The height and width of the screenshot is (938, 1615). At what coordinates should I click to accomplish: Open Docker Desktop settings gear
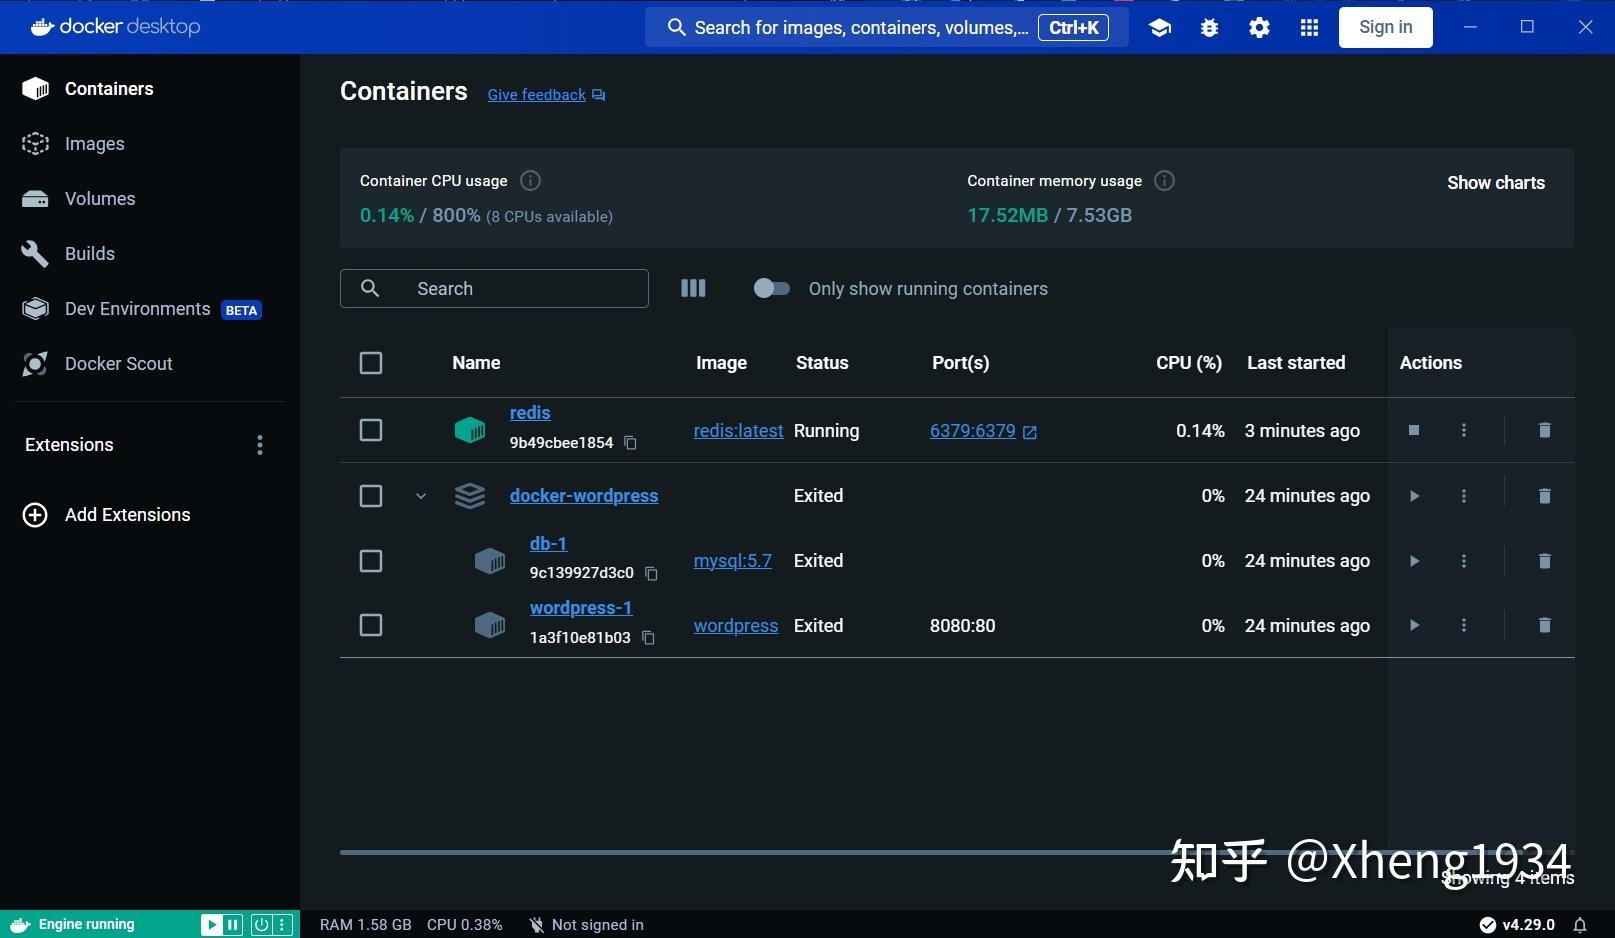point(1258,27)
